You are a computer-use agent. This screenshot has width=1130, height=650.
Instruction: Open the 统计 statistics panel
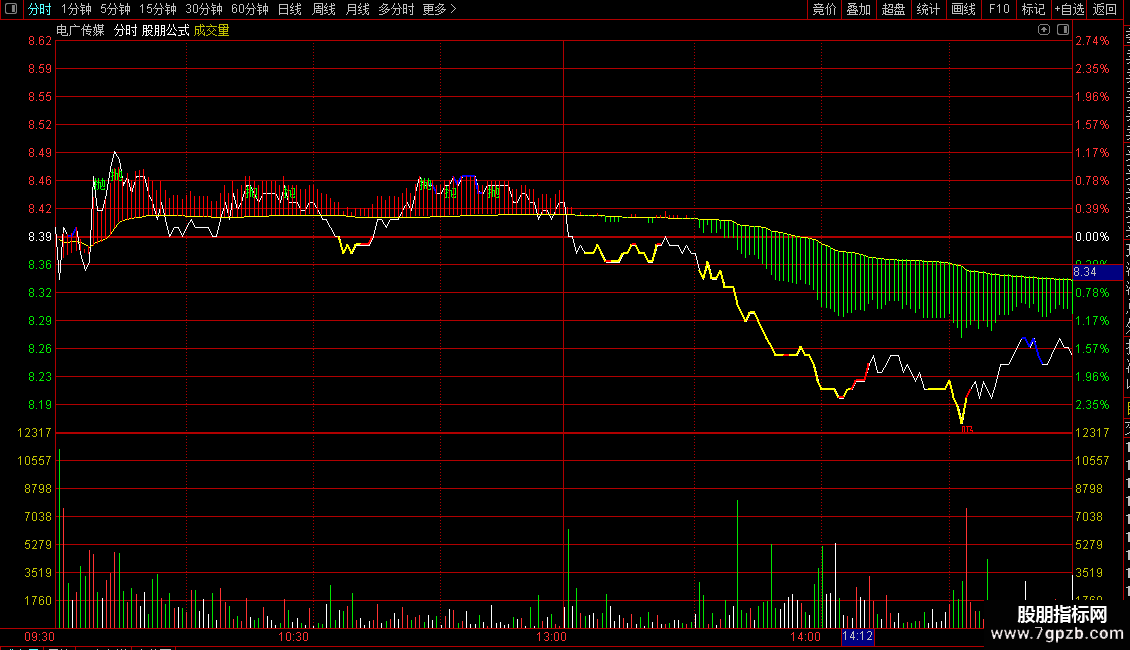point(928,9)
